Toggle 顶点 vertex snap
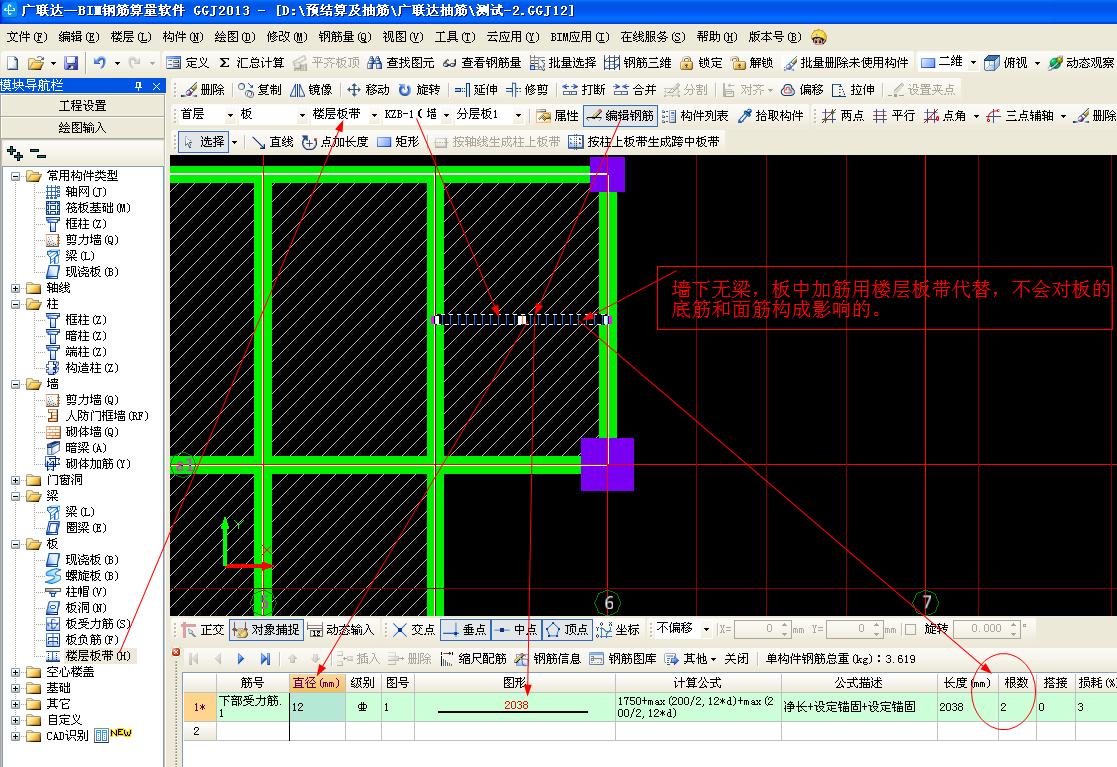The height and width of the screenshot is (767, 1117). point(567,630)
